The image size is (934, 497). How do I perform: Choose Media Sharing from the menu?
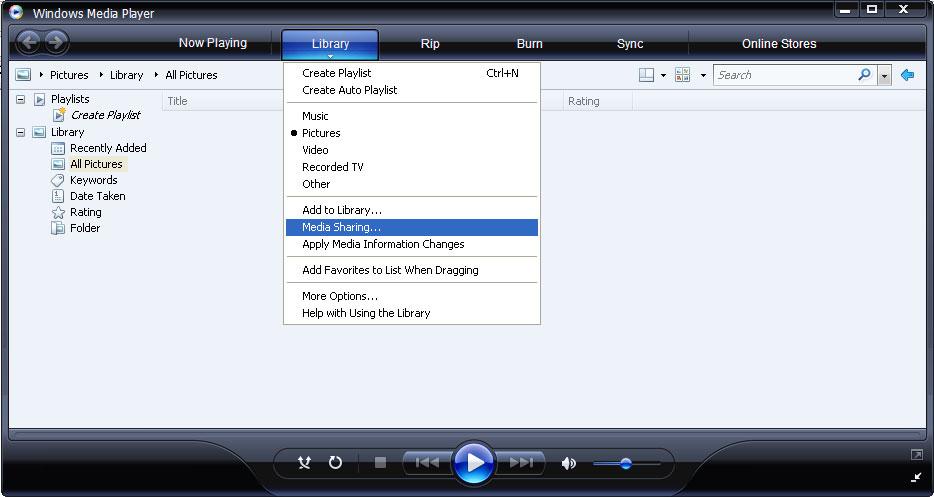[x=411, y=227]
